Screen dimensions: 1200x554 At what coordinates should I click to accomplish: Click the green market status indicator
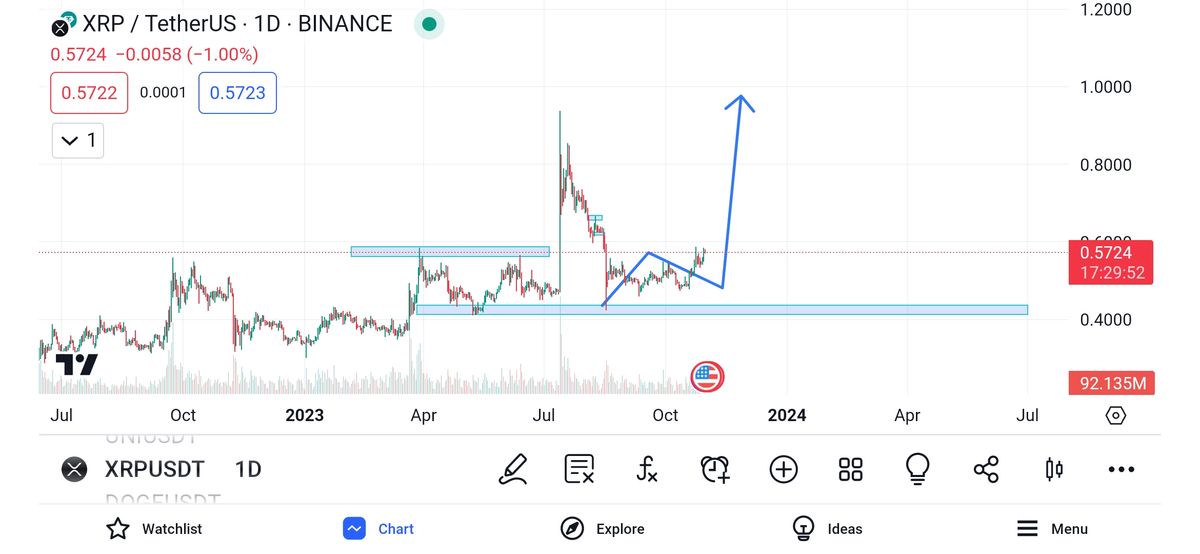[430, 24]
